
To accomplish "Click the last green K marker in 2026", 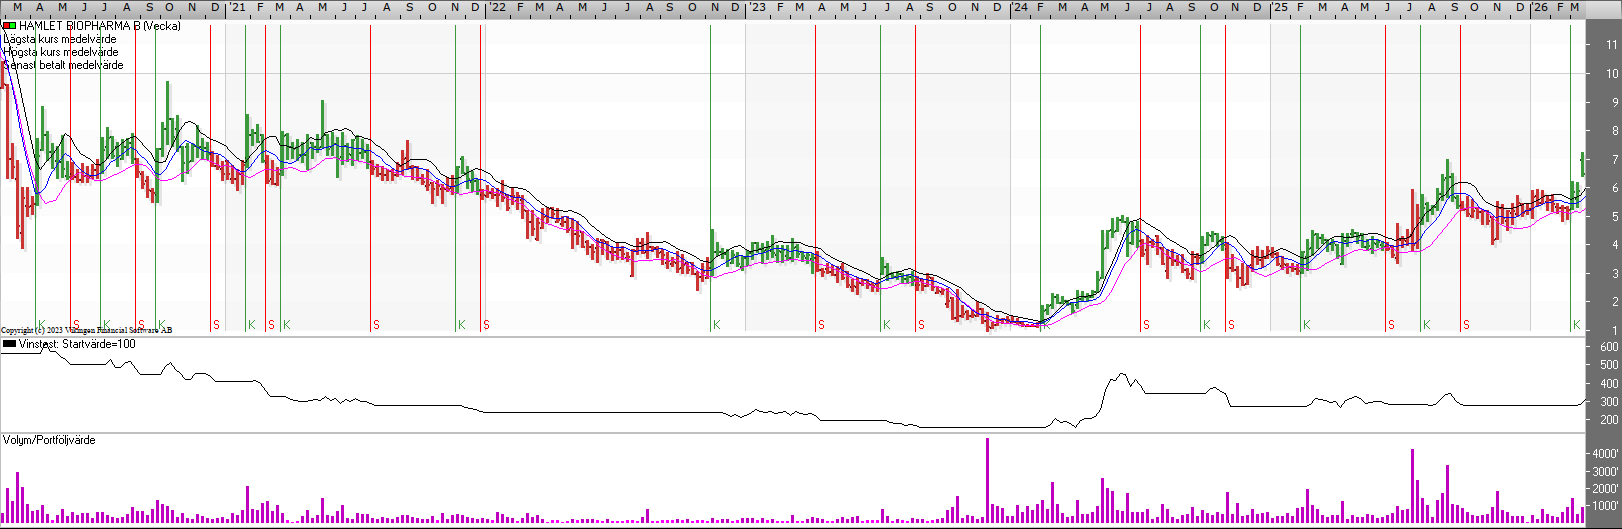I will click(x=1576, y=325).
